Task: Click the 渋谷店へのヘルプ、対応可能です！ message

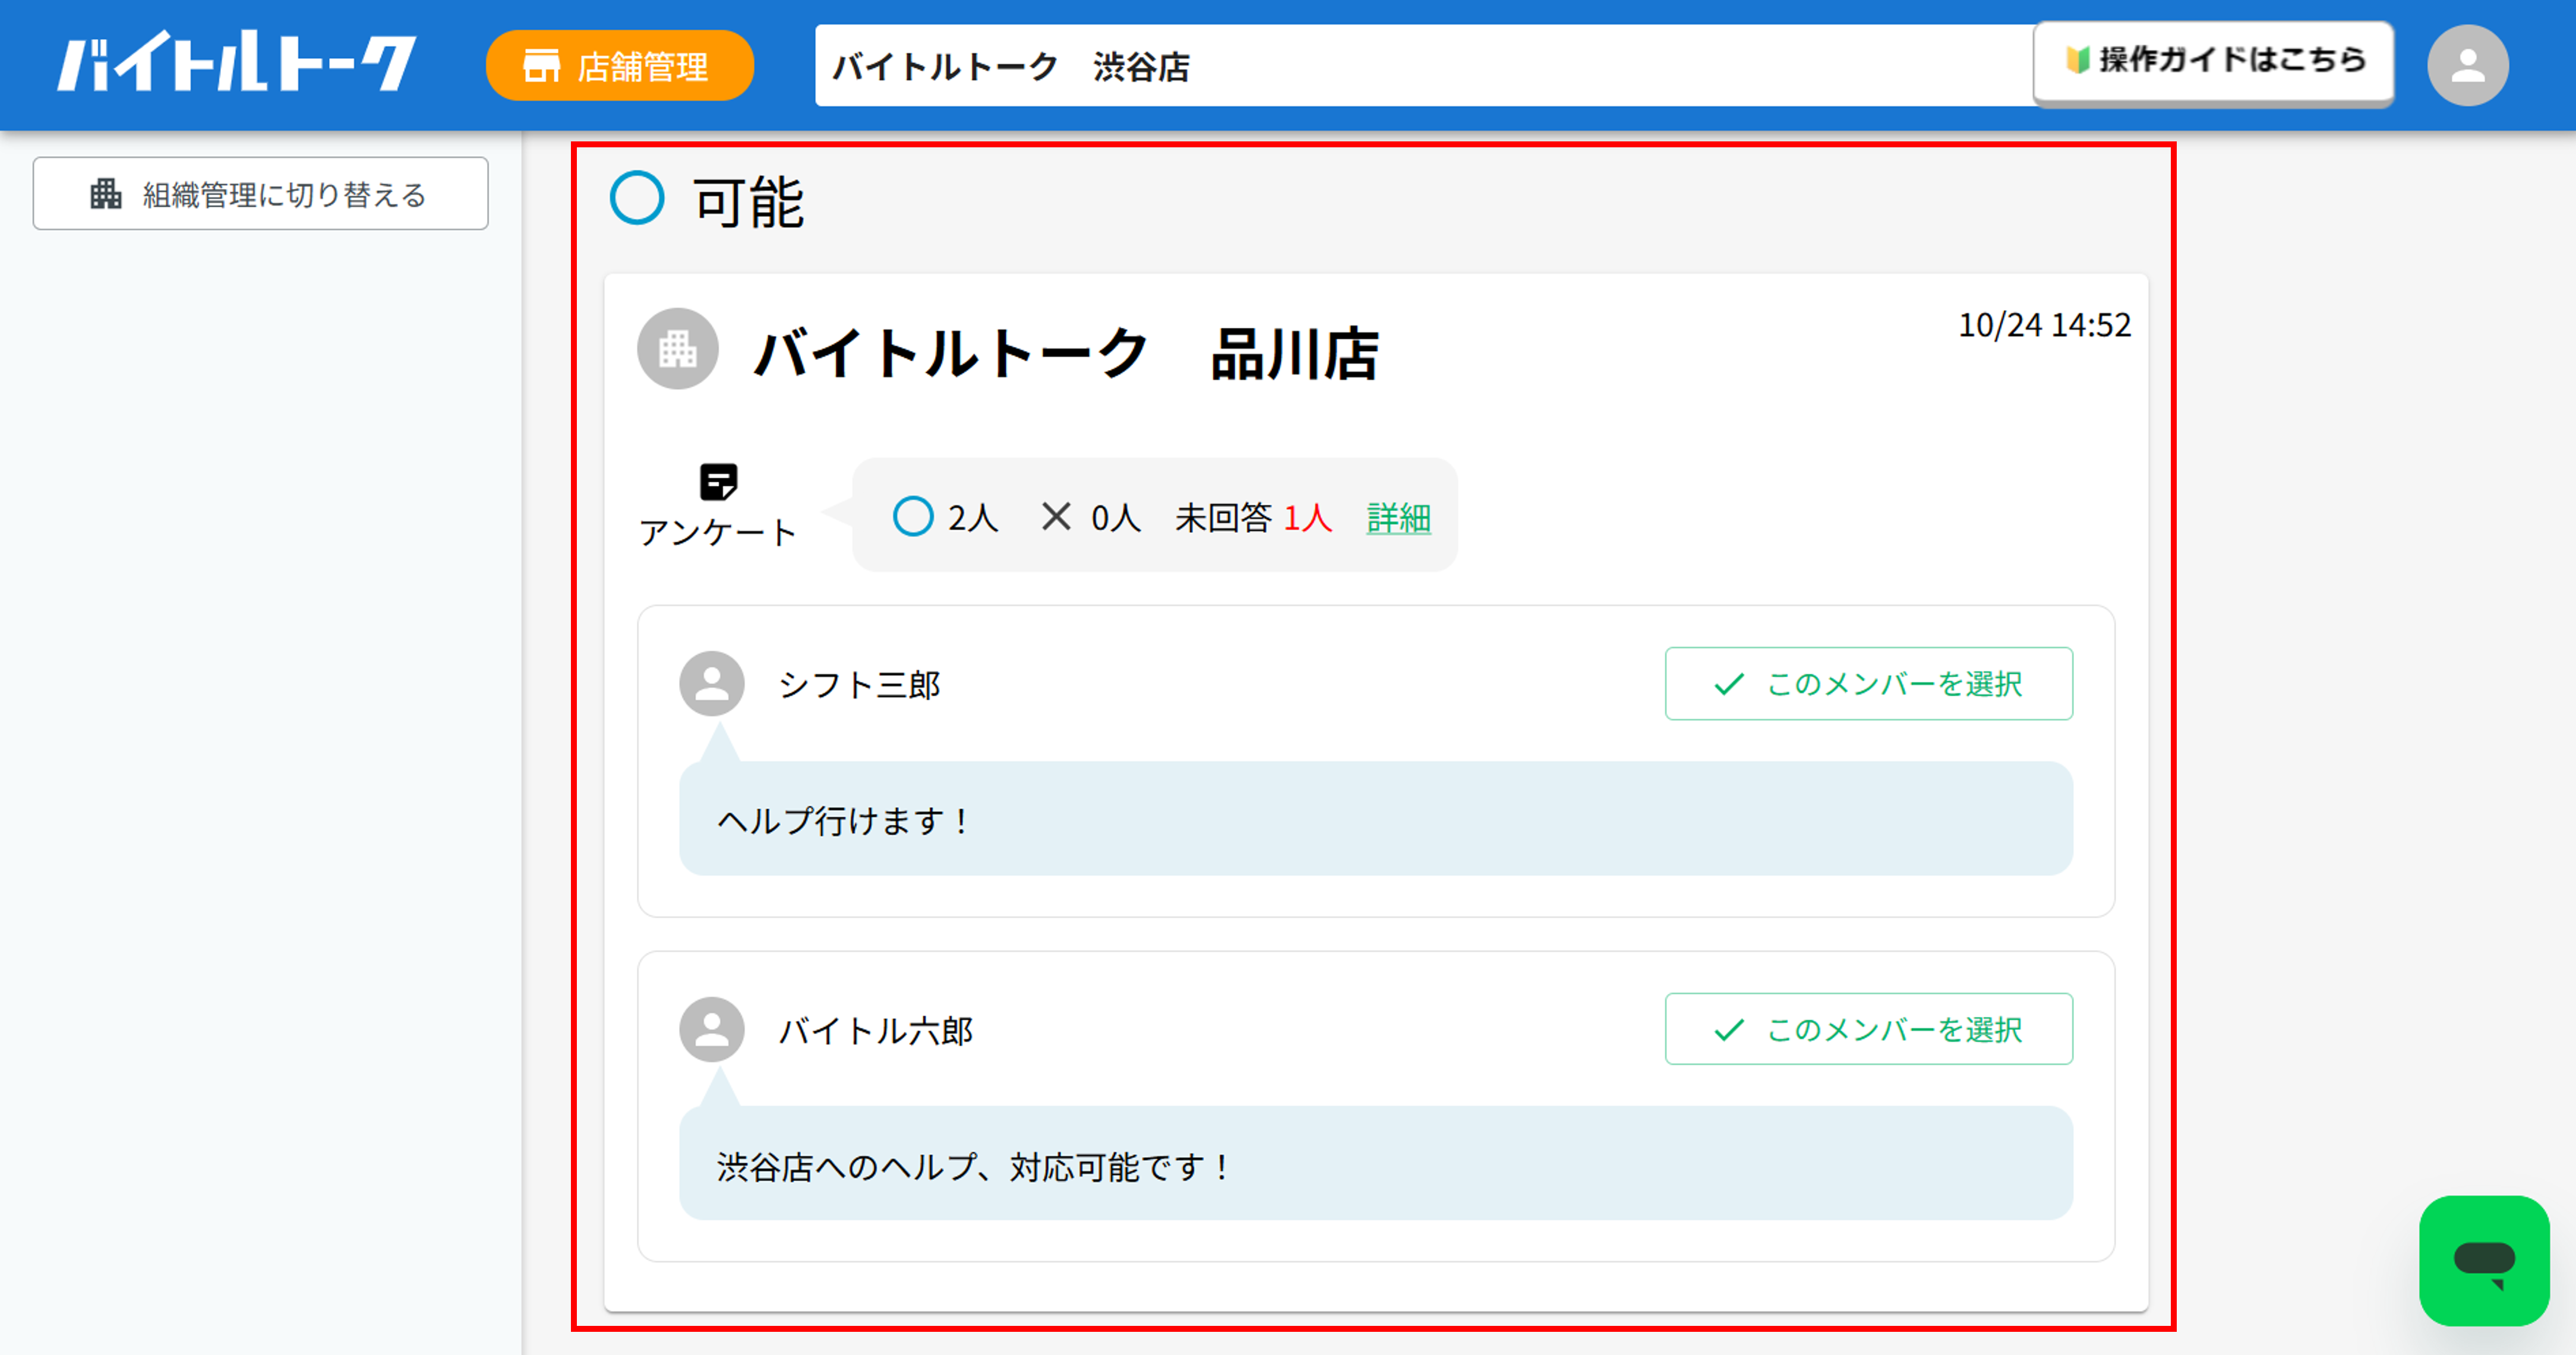Action: 1376,1164
